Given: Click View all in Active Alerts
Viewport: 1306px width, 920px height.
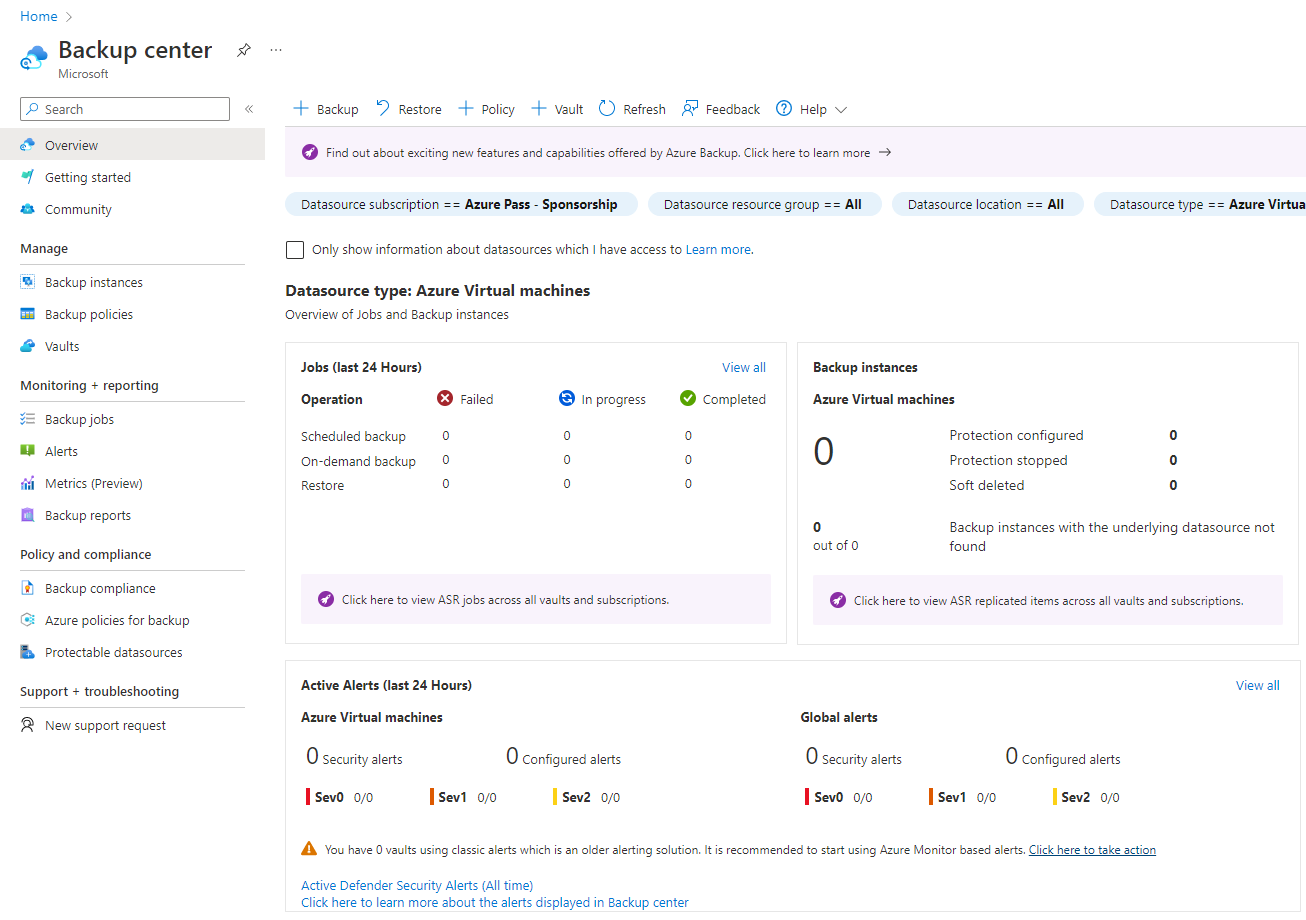Looking at the screenshot, I should pos(1258,685).
